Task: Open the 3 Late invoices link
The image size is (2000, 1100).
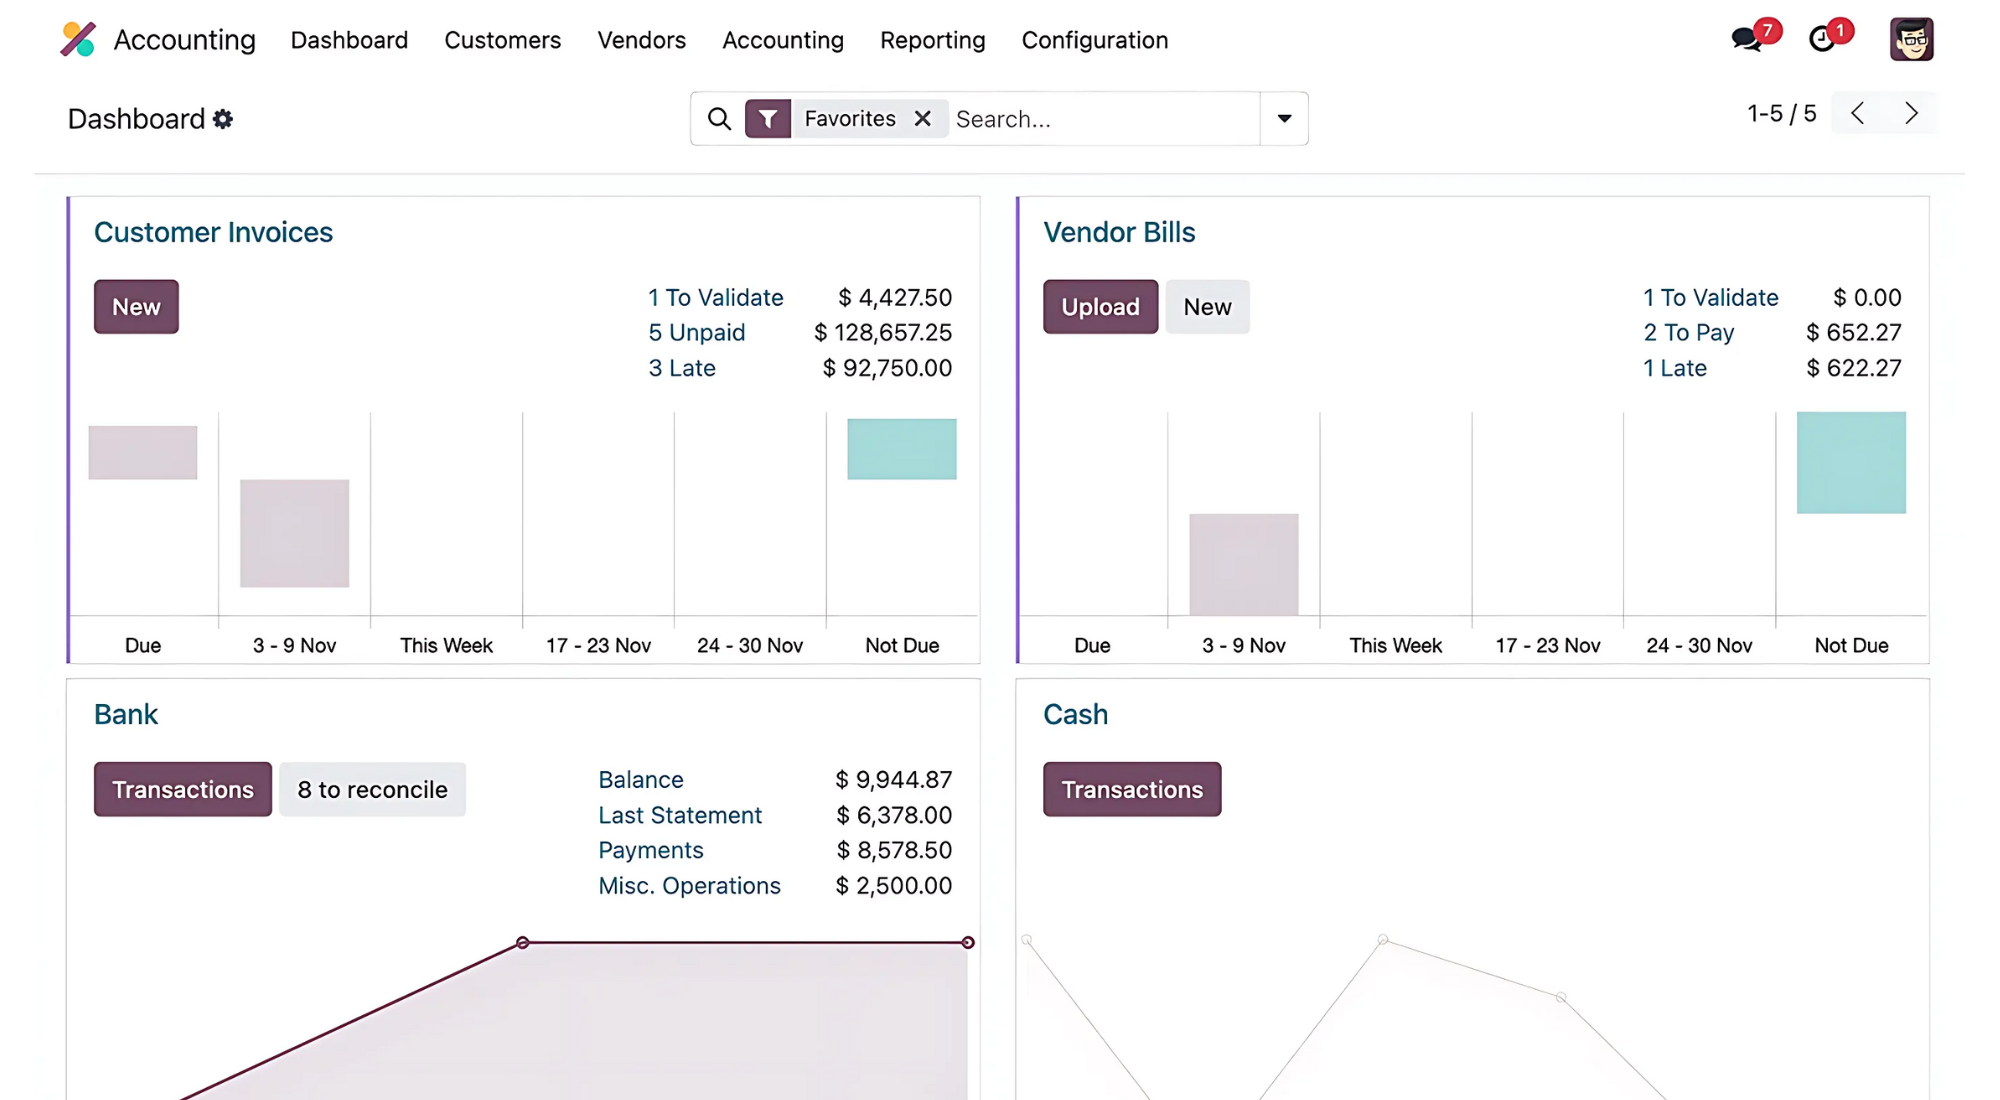Action: [682, 368]
